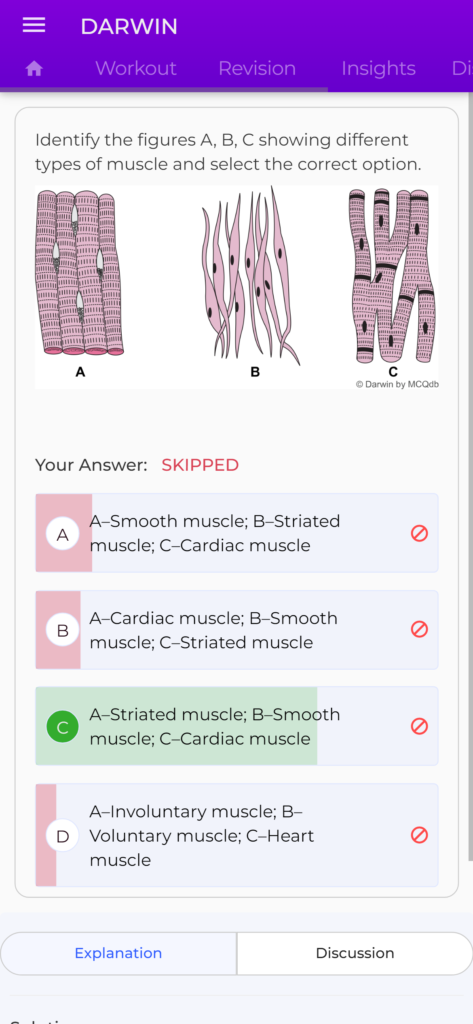This screenshot has width=473, height=1024.
Task: Click the vertical scrollbar on the right edge
Action: point(470,477)
